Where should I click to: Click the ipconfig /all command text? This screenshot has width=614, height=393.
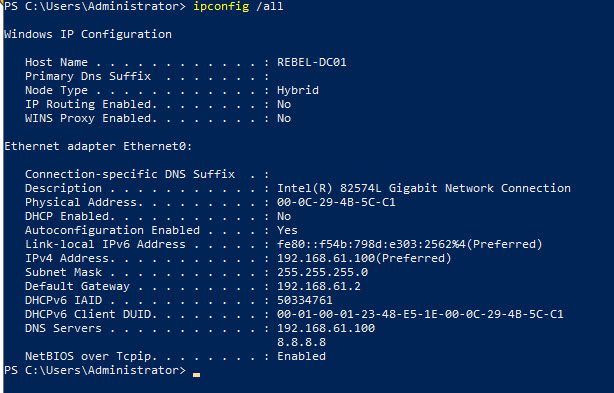238,7
